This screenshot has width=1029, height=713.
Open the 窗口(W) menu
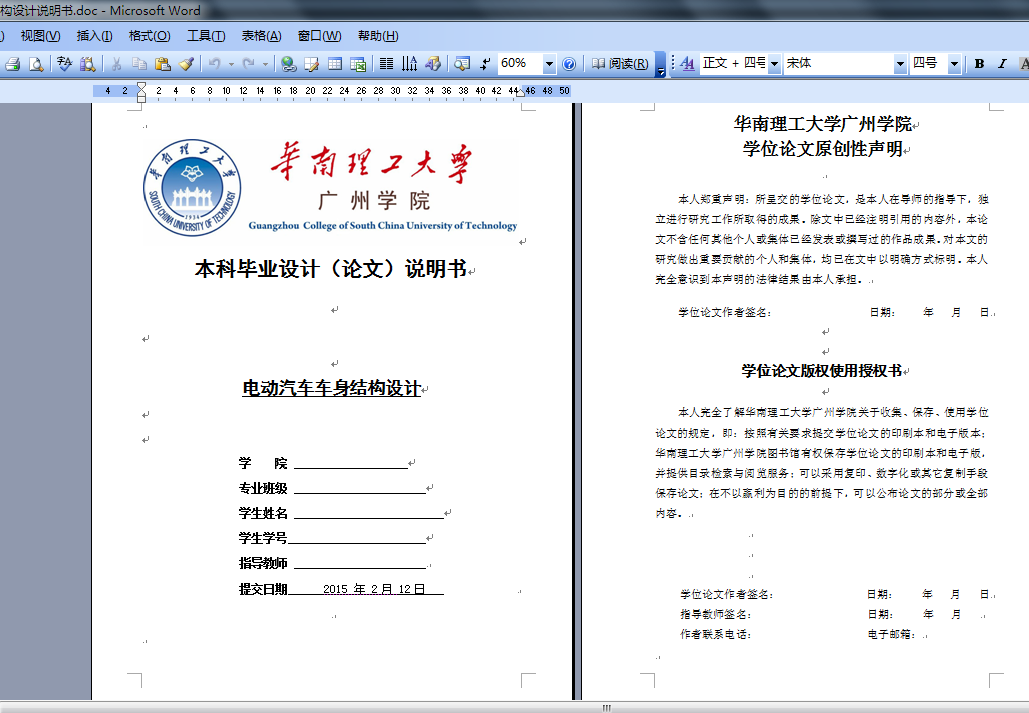pos(320,35)
